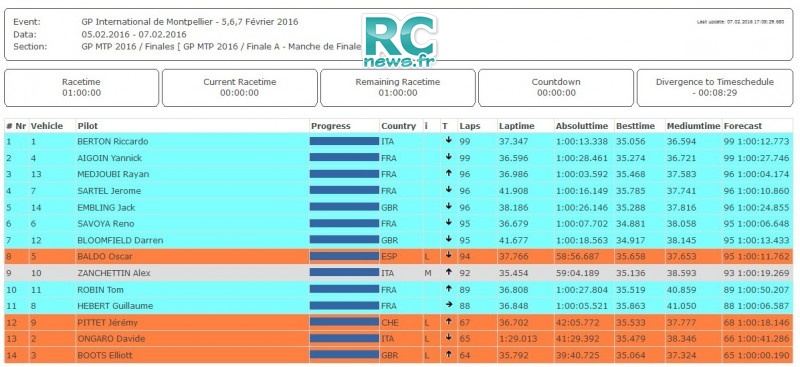The height and width of the screenshot is (367, 800).
Task: Click up arrow trend icon for ZANCHETTIN Alex
Action: (448, 273)
